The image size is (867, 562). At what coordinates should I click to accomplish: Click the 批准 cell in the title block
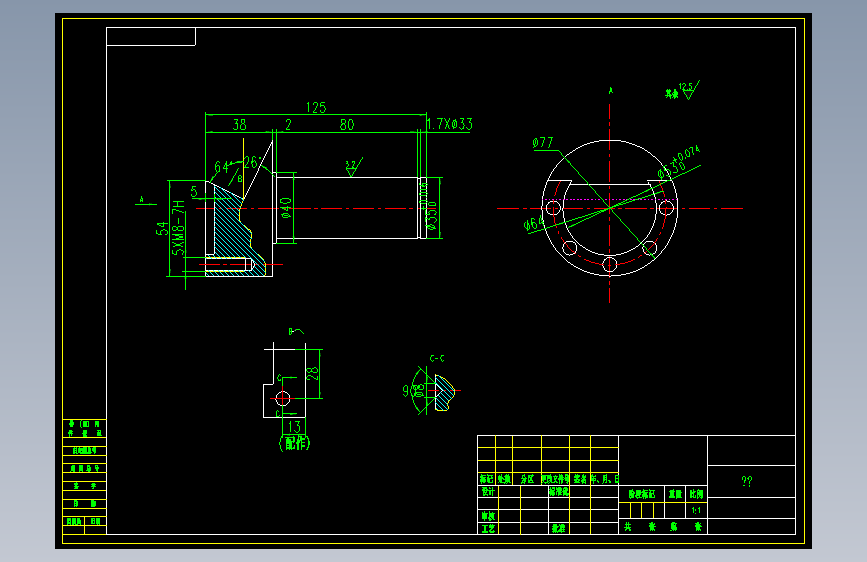(558, 528)
